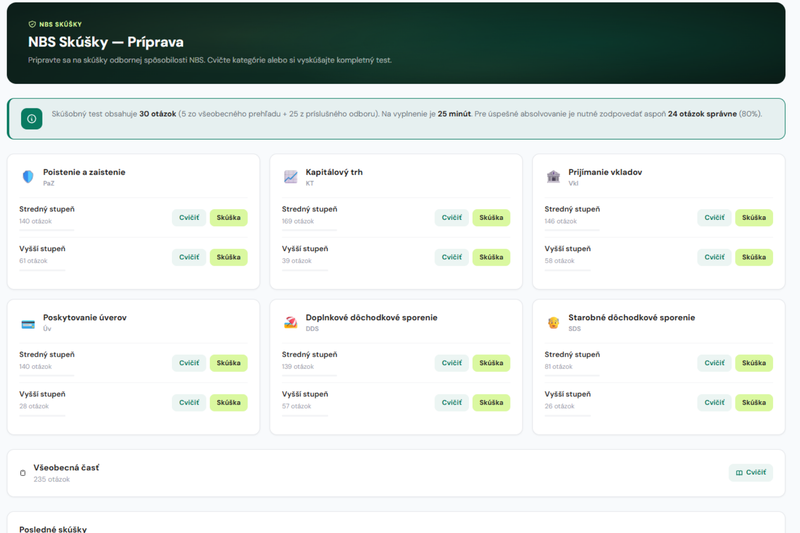Image resolution: width=800 pixels, height=533 pixels.
Task: Click the 58 otázok count under Prijímanie vkladov
Action: pyautogui.click(x=559, y=261)
